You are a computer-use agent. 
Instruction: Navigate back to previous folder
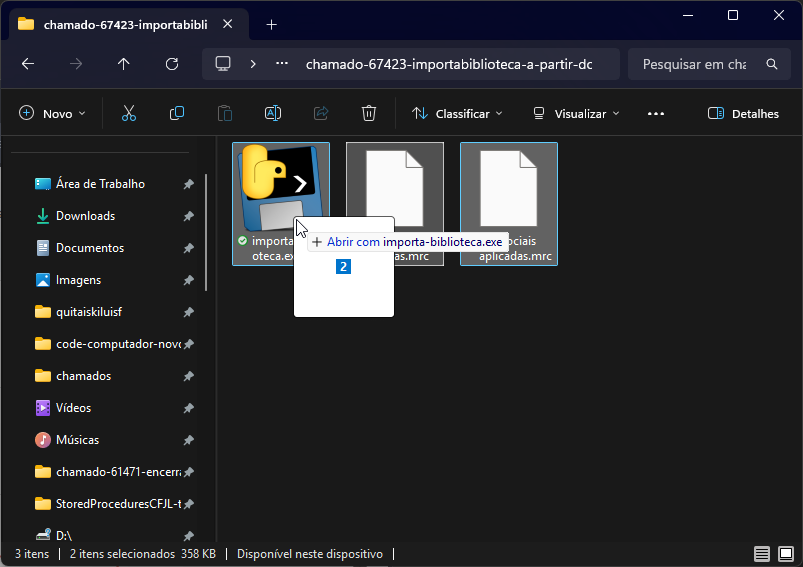pyautogui.click(x=28, y=64)
